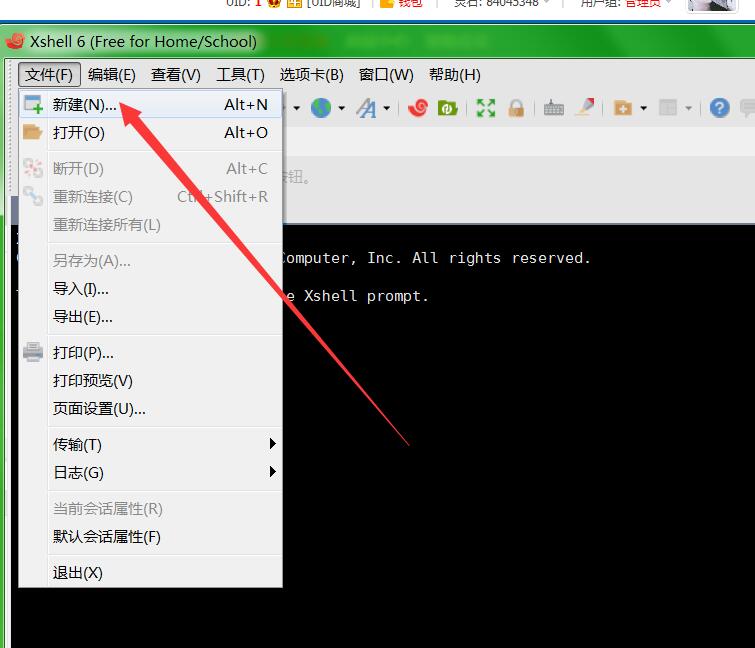
Task: Select 新建(N)... from the file menu
Action: click(x=85, y=105)
